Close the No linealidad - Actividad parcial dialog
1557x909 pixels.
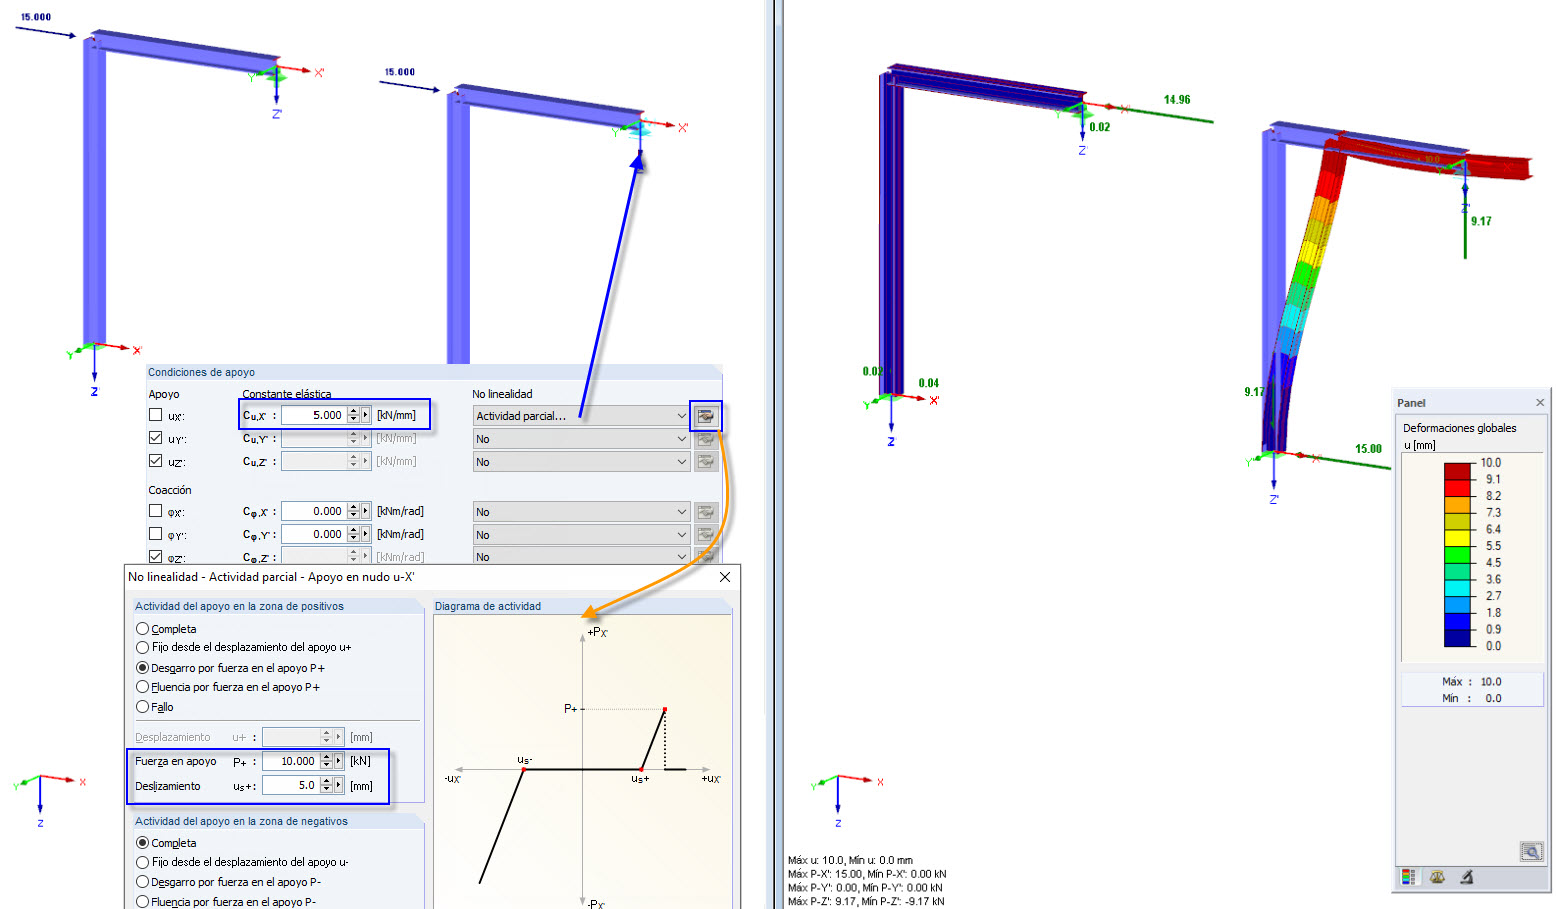click(x=725, y=577)
